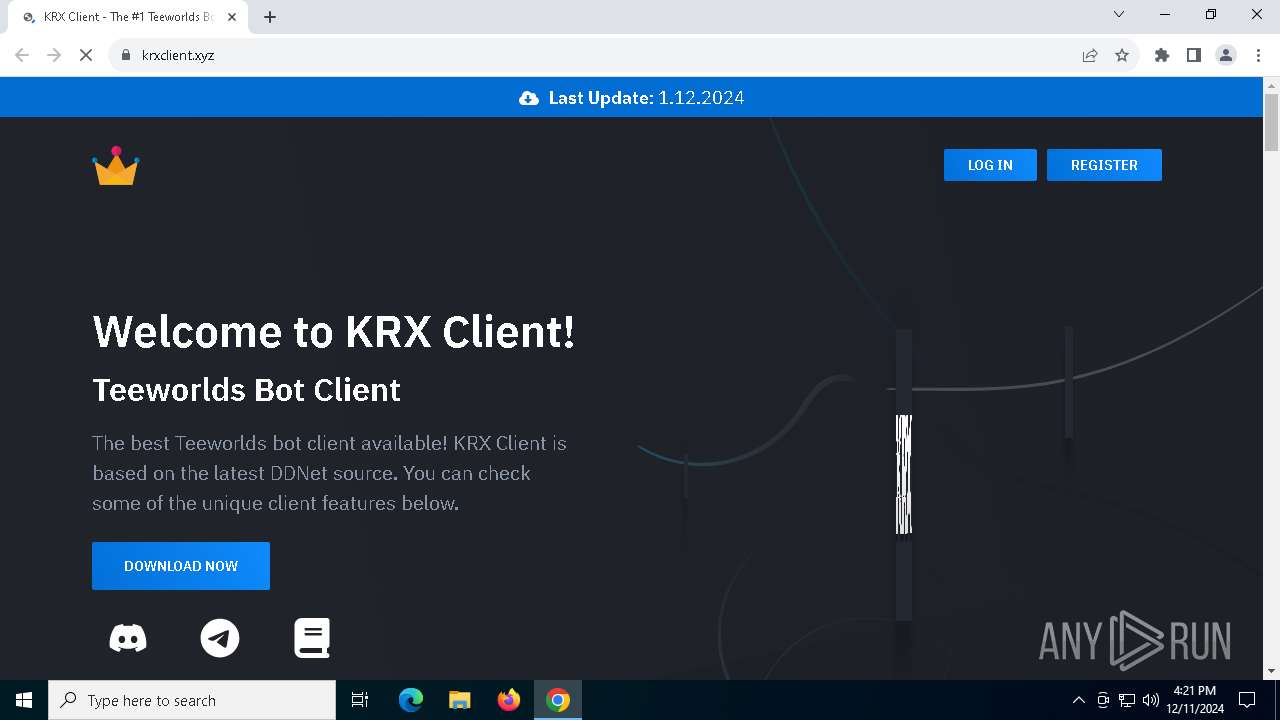This screenshot has height=720, width=1280.
Task: Launch Firefox from taskbar
Action: [x=509, y=700]
